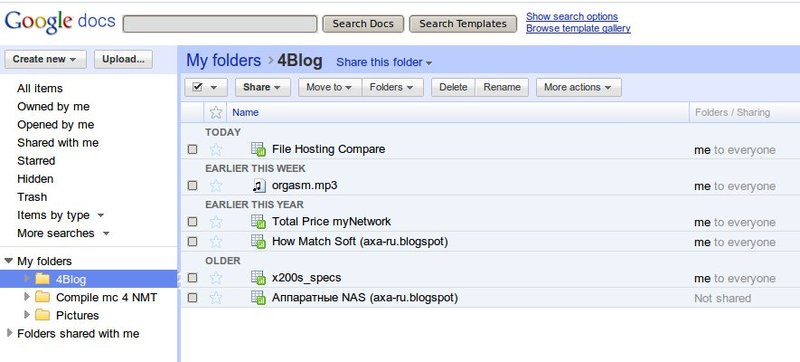Click the orgasm.mp3 music note icon

click(x=259, y=186)
